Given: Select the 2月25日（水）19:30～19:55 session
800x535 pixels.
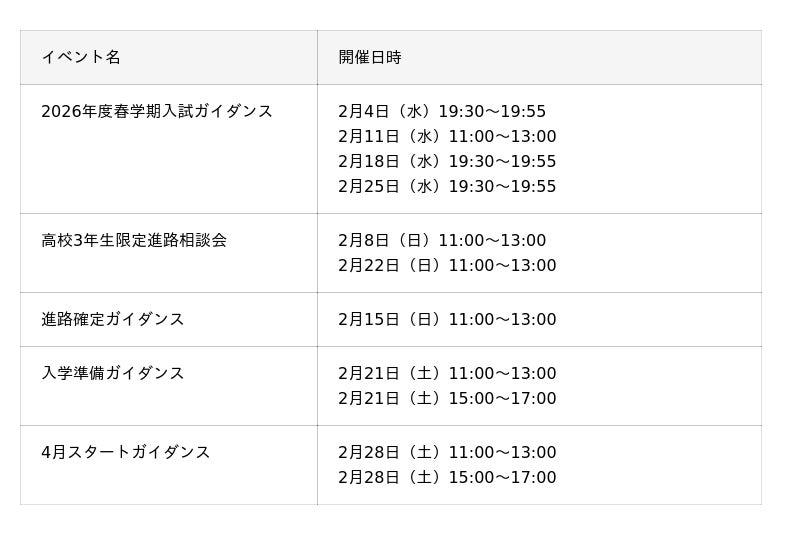Looking at the screenshot, I should (447, 186).
